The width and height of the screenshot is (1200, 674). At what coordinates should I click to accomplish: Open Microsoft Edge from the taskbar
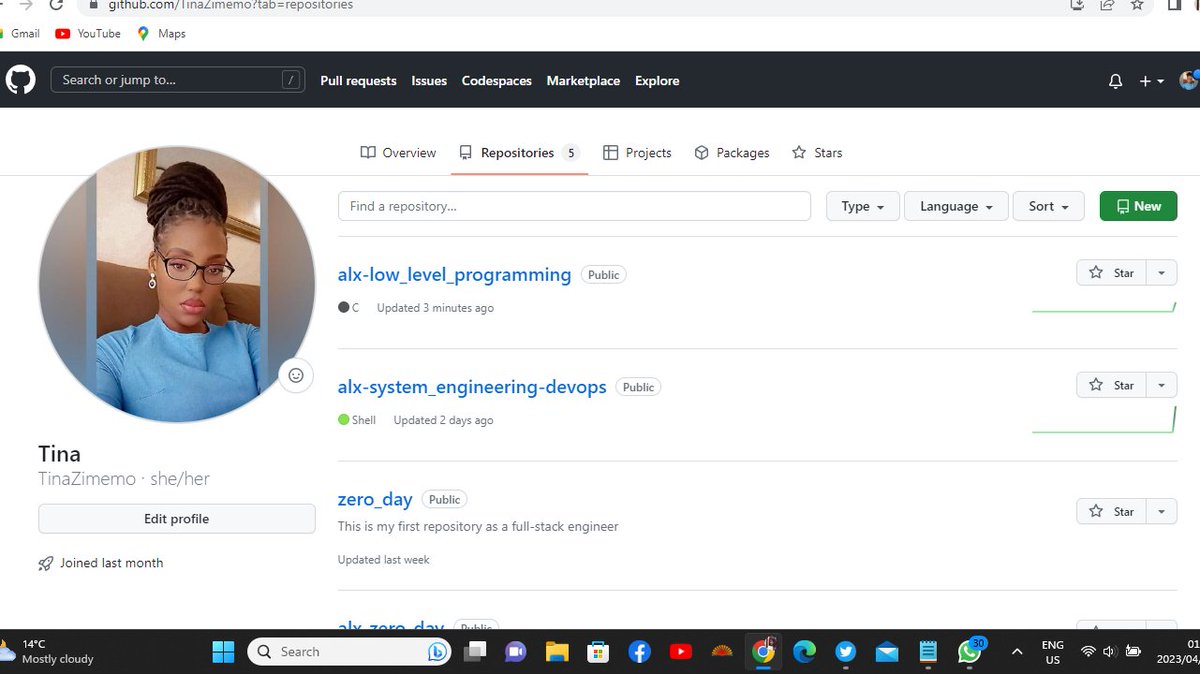pos(805,652)
